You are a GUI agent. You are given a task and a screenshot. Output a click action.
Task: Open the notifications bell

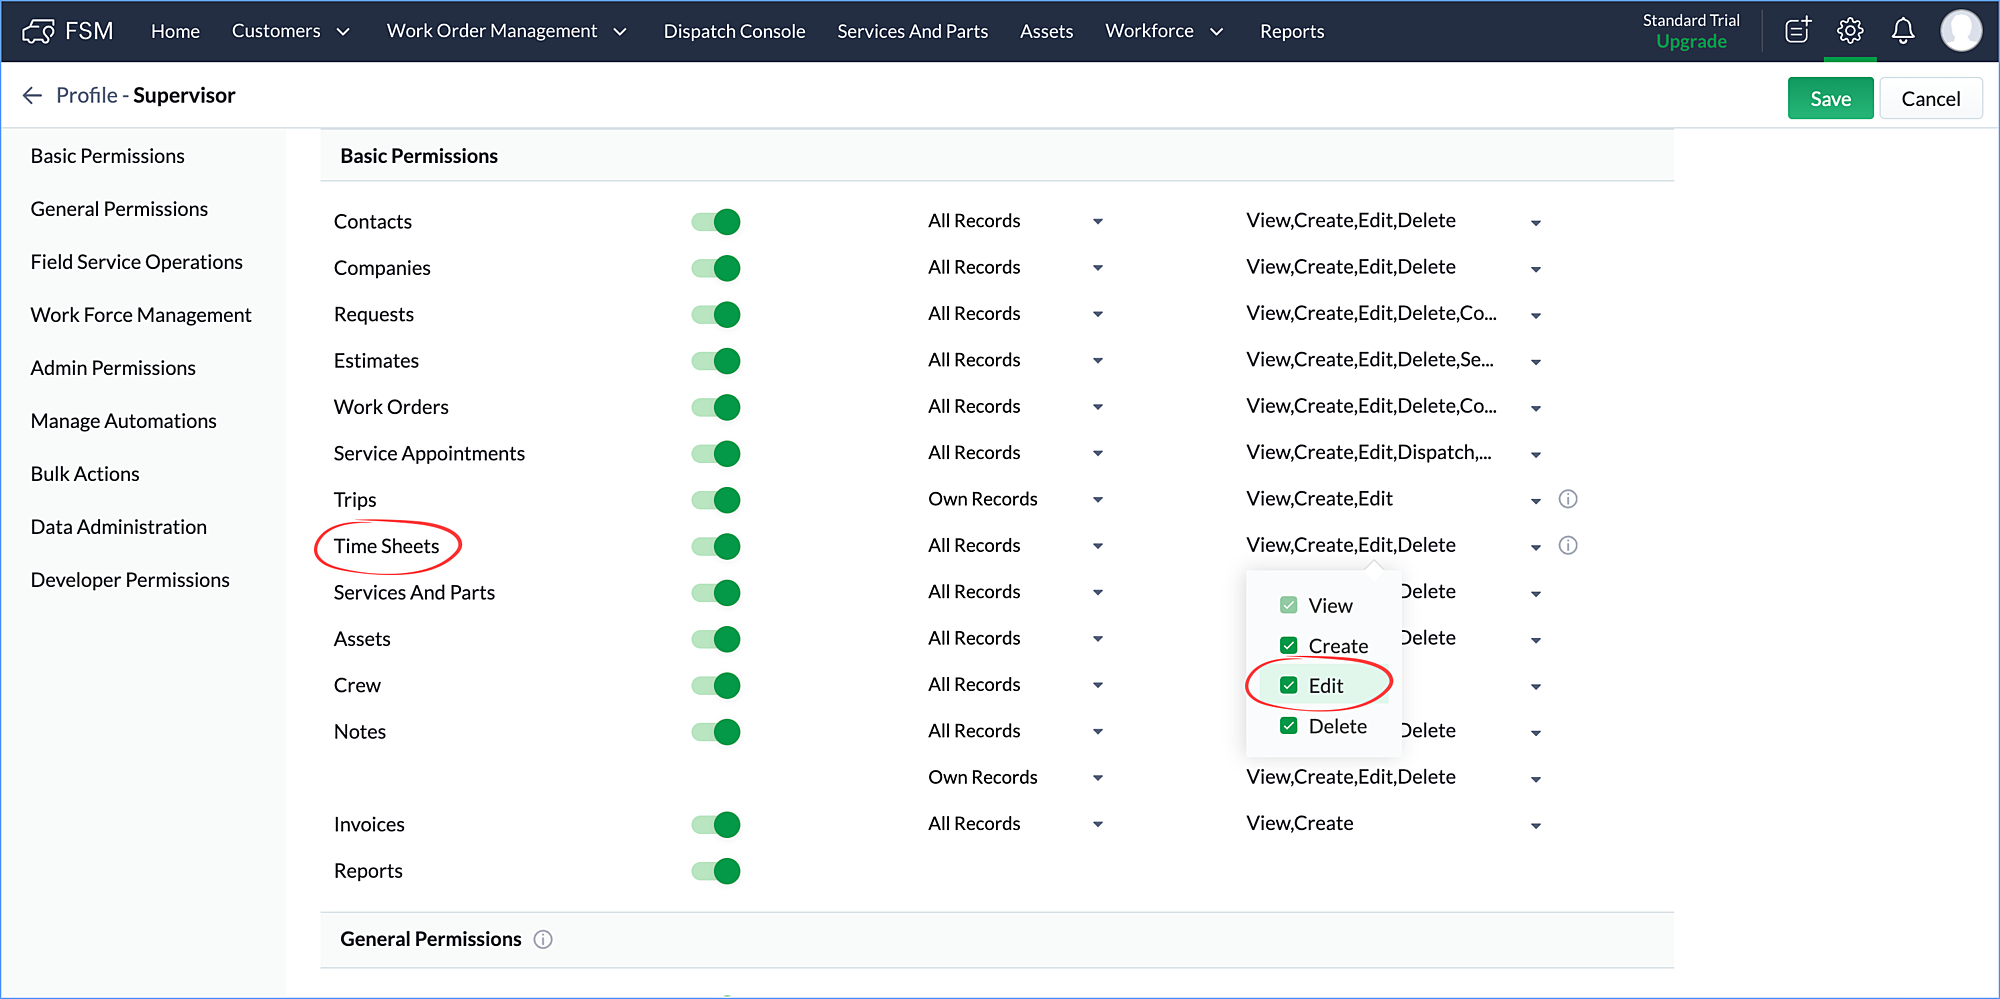click(x=1903, y=31)
